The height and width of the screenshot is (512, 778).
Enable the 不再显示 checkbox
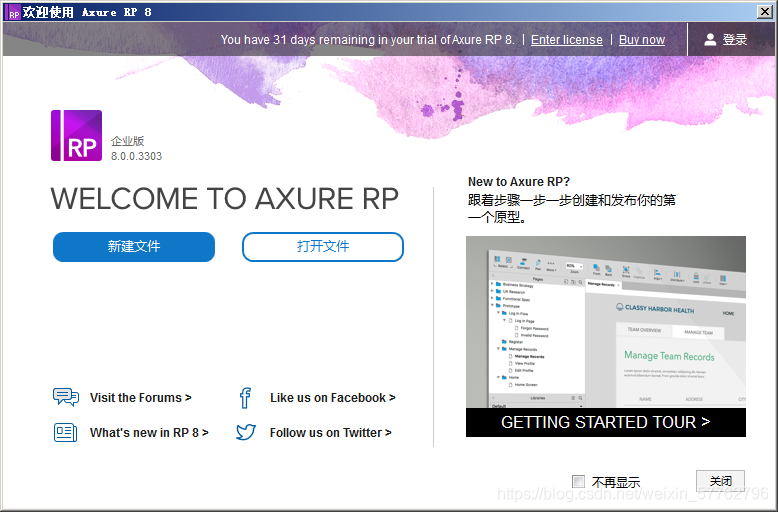point(578,481)
